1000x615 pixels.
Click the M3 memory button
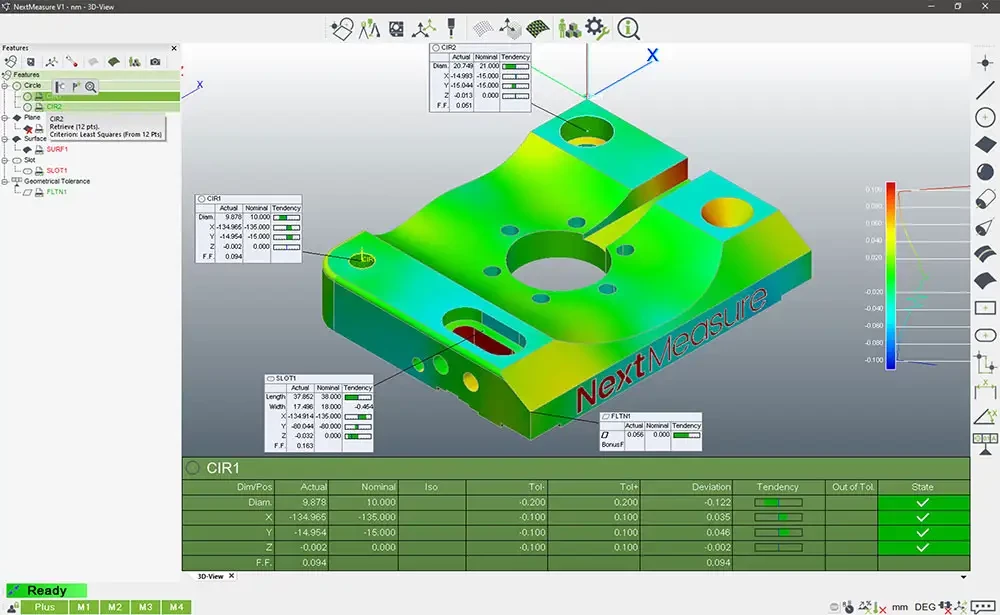click(x=145, y=607)
